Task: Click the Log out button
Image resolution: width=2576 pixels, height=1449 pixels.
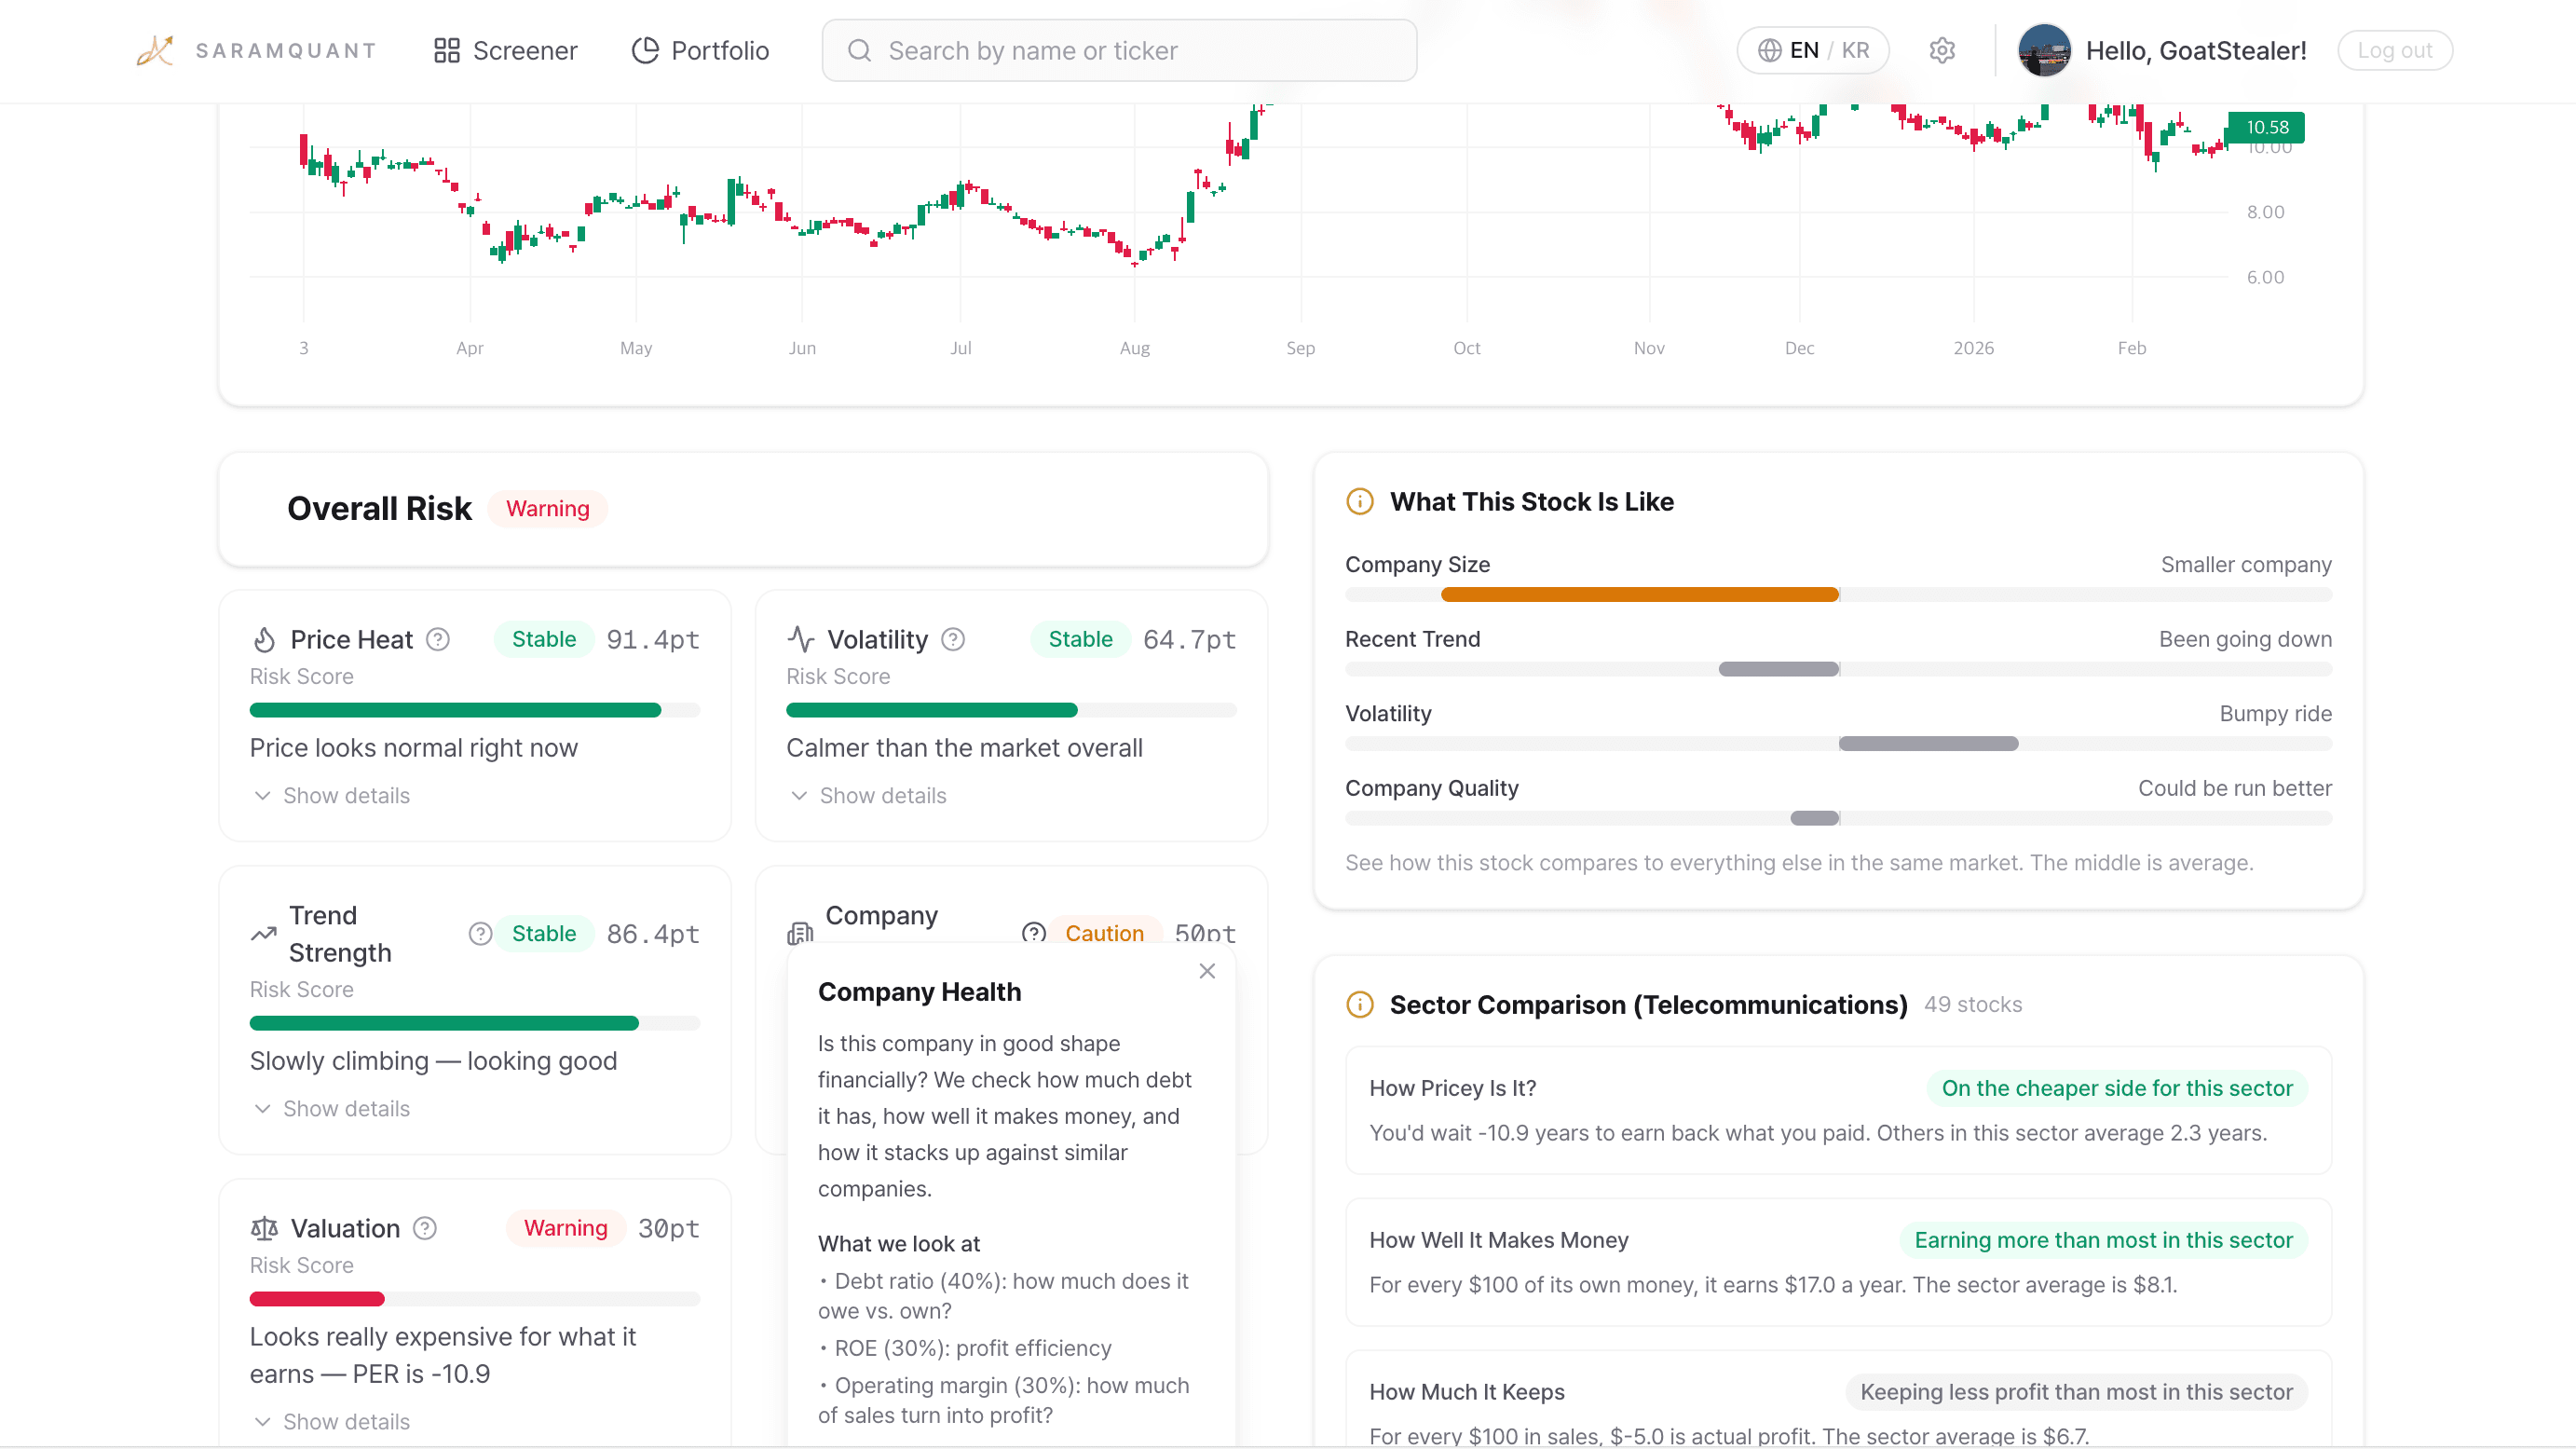Action: (x=2395, y=50)
